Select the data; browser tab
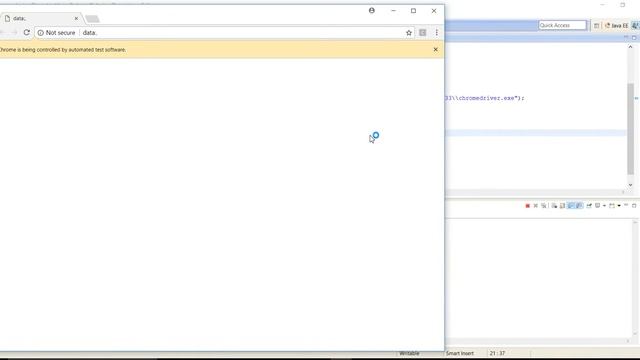This screenshot has width=640, height=360. 41,18
